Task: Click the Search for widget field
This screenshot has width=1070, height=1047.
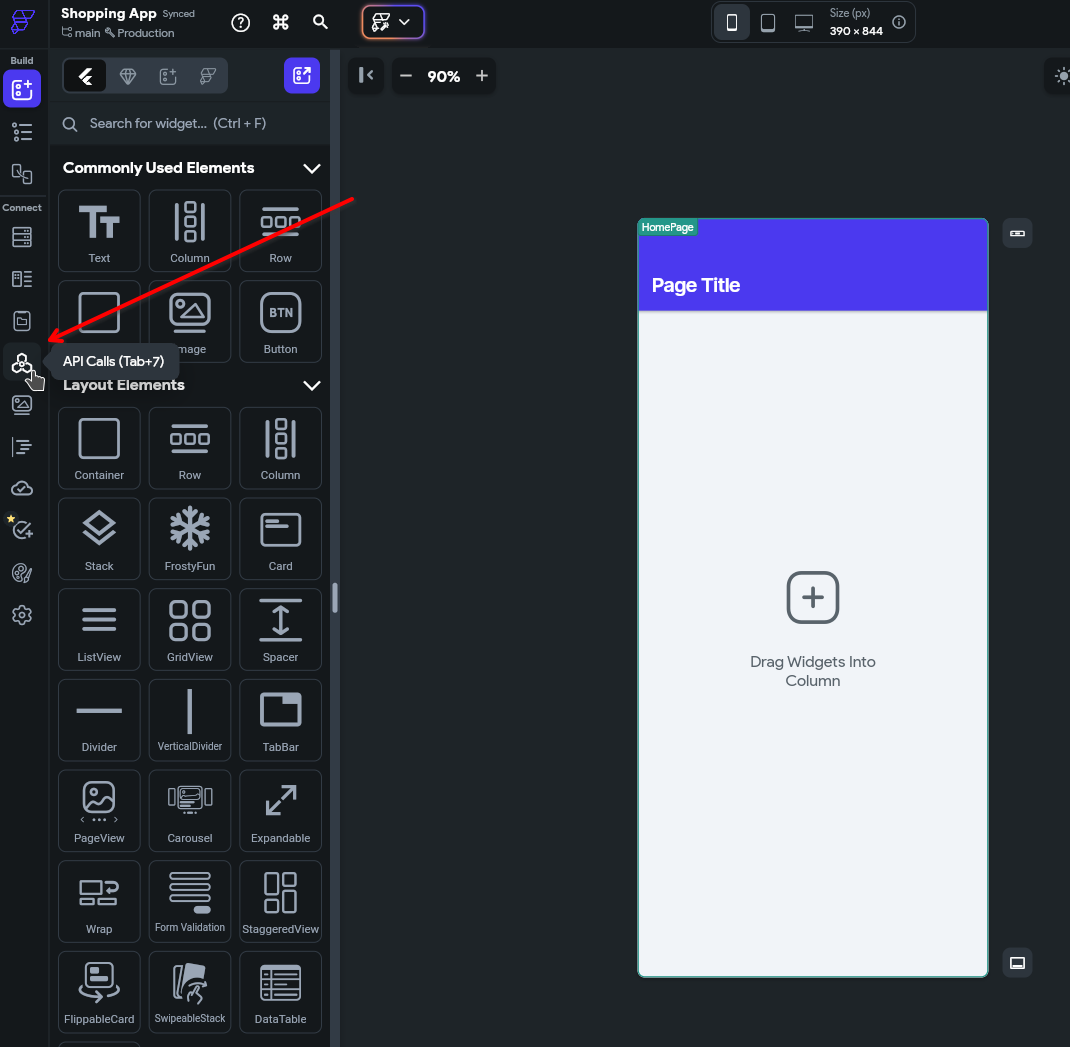Action: click(190, 124)
